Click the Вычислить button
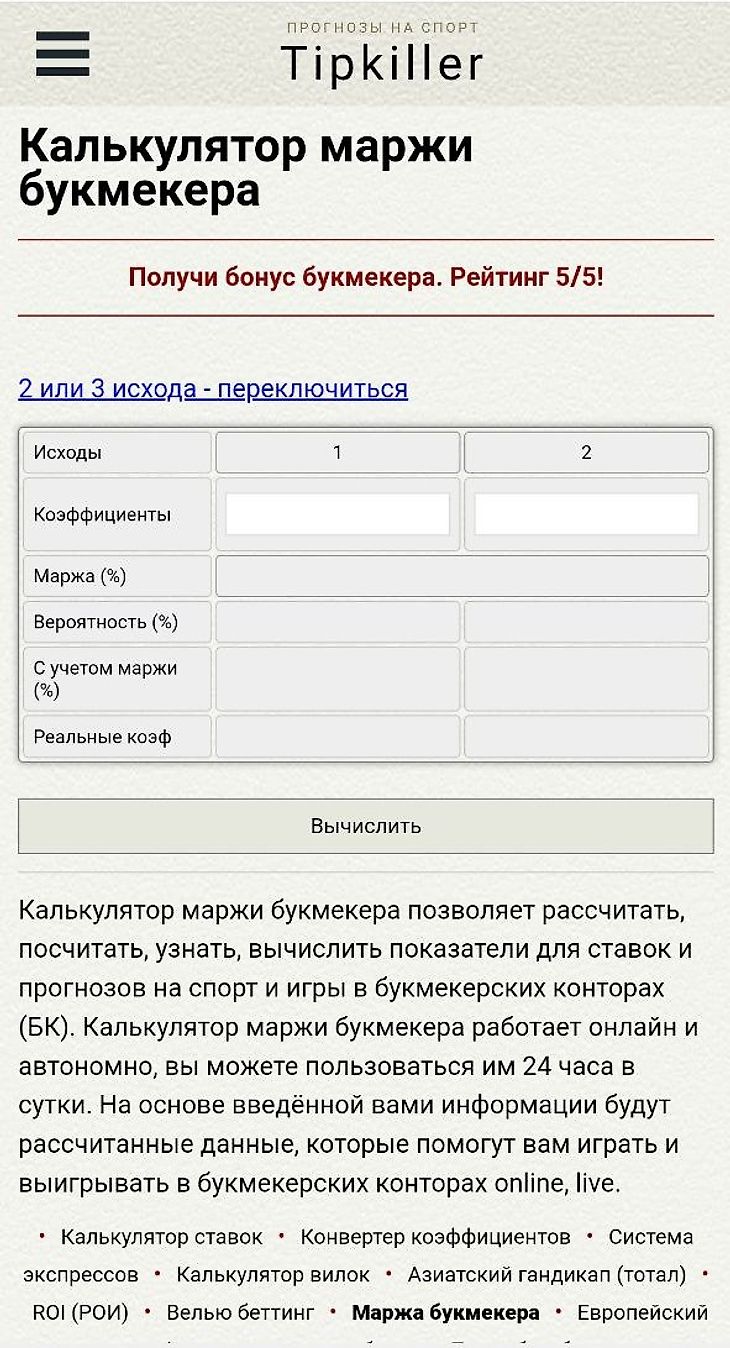730x1348 pixels. [x=366, y=826]
